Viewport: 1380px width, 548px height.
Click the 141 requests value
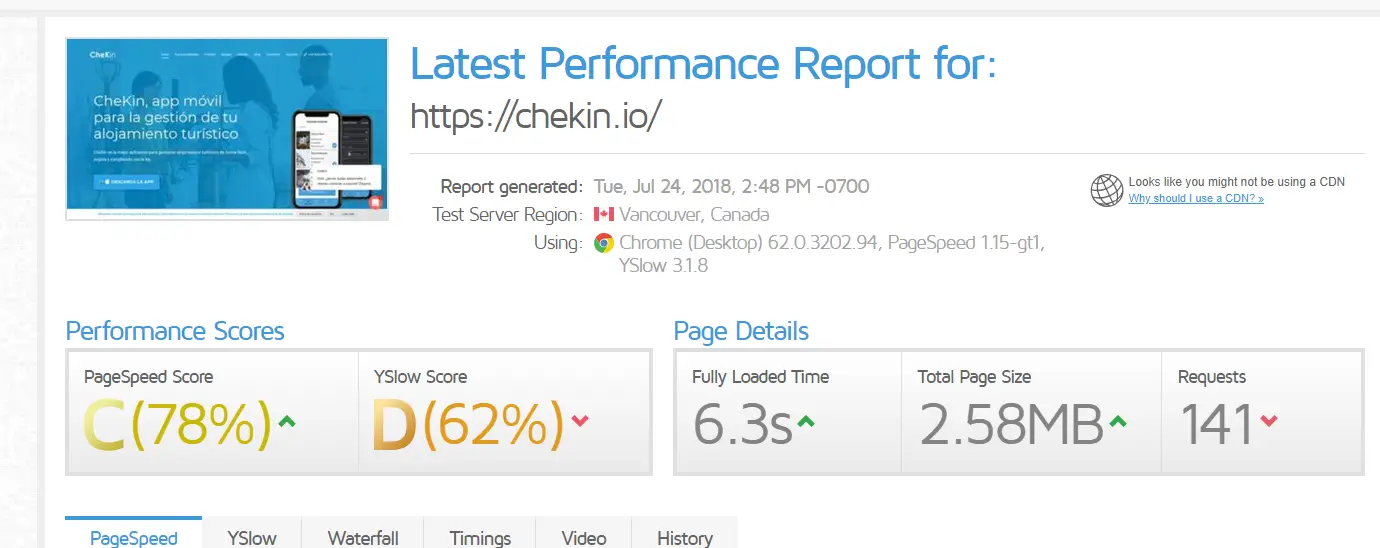(x=1217, y=424)
